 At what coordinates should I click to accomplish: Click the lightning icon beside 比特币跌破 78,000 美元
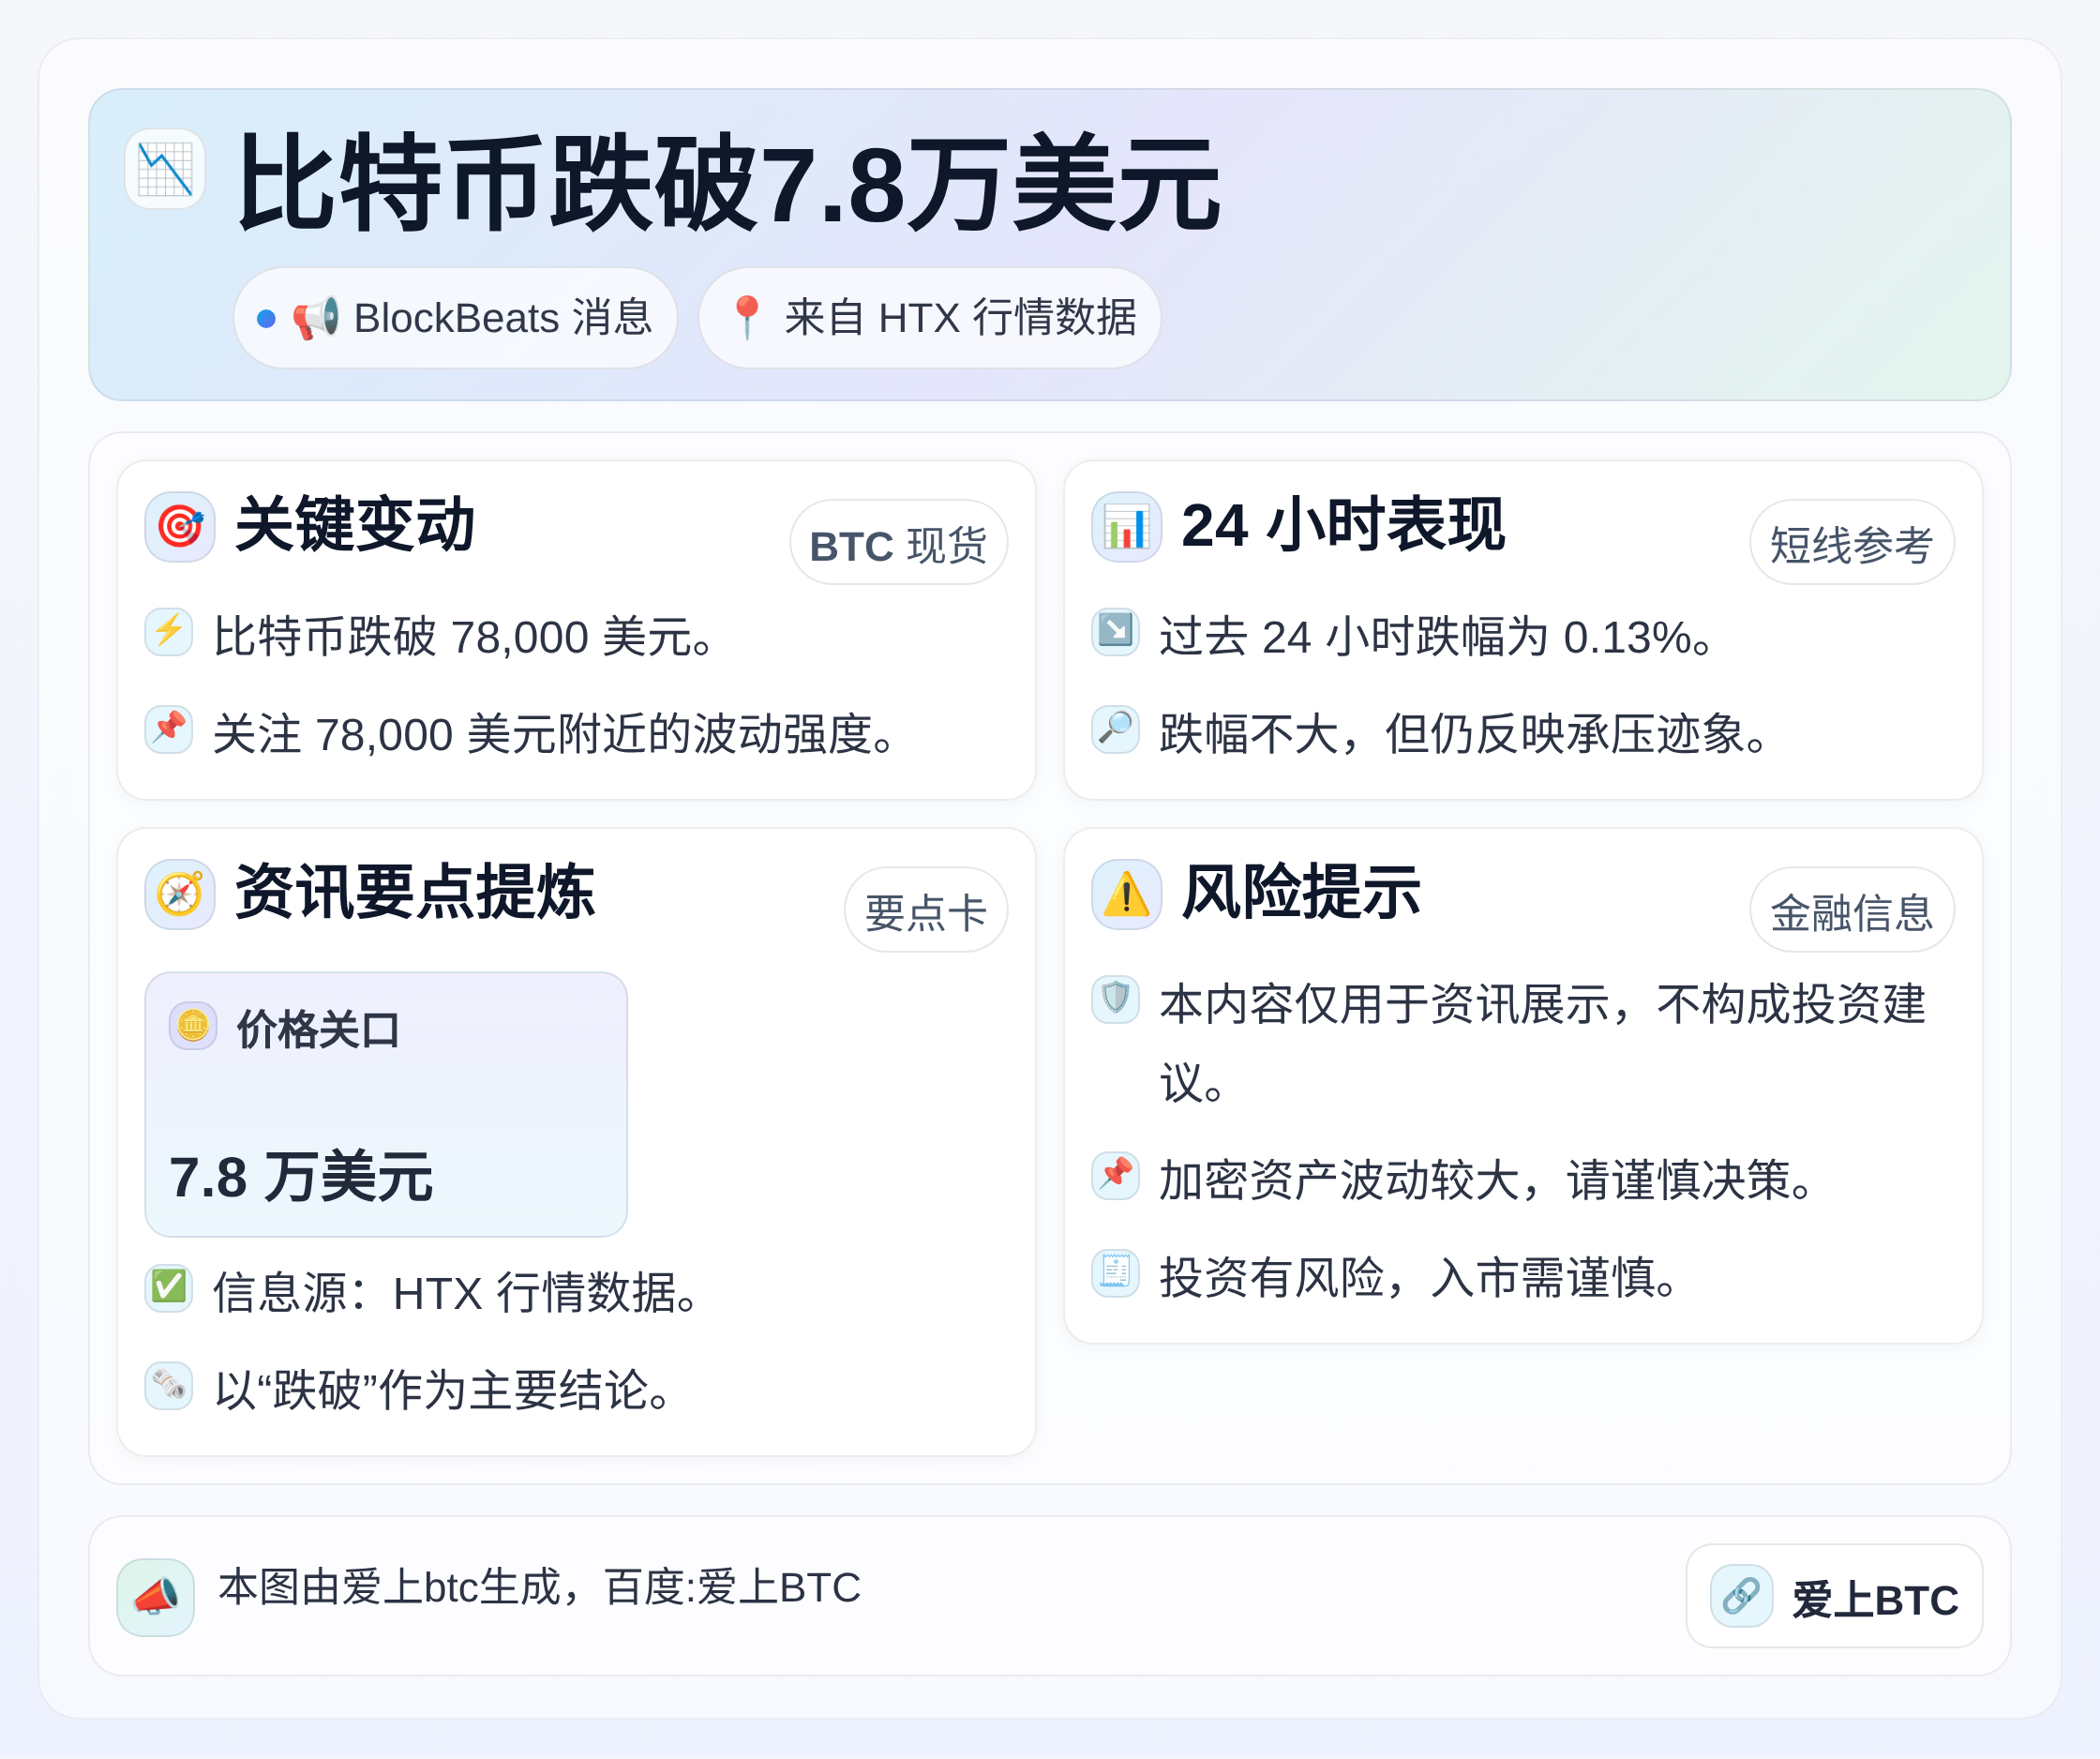point(169,632)
